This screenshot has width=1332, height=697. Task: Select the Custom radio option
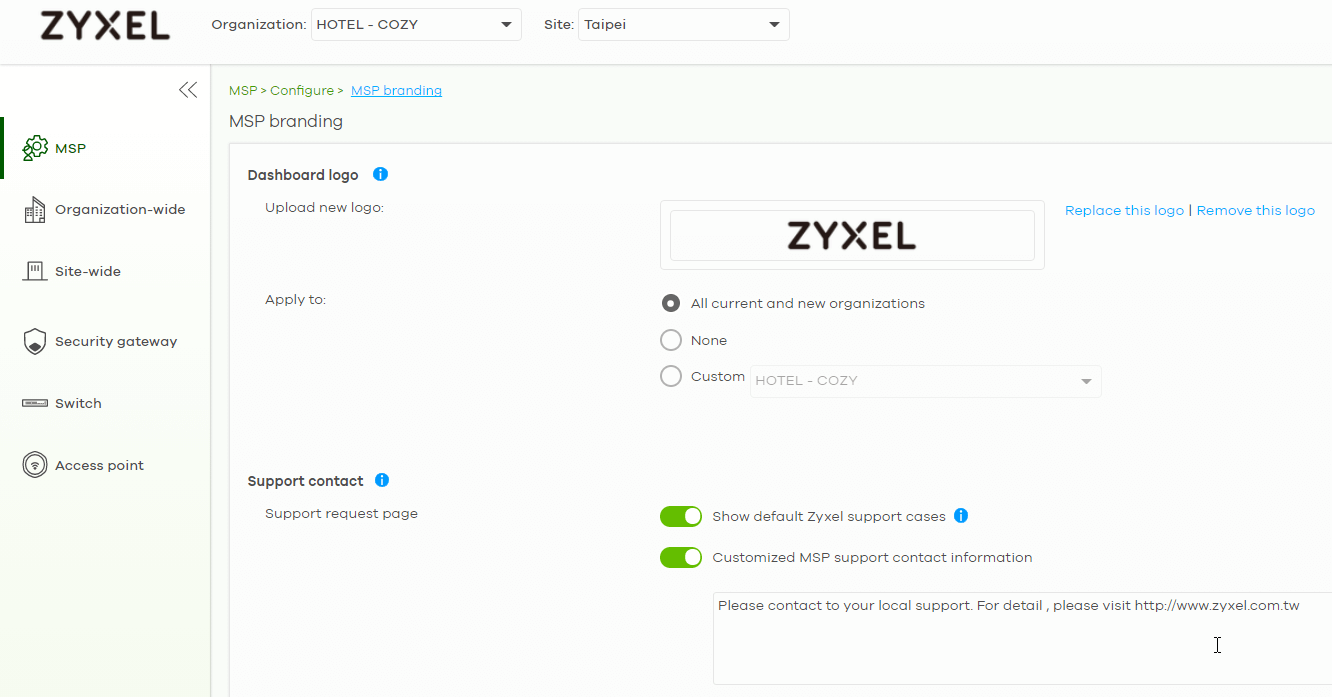coord(671,376)
